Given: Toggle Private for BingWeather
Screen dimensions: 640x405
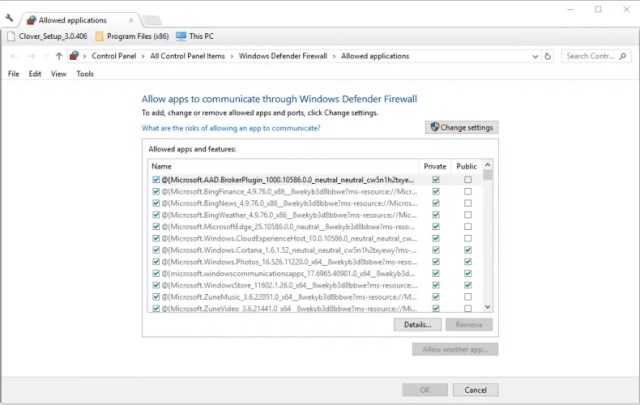Looking at the screenshot, I should pyautogui.click(x=436, y=215).
